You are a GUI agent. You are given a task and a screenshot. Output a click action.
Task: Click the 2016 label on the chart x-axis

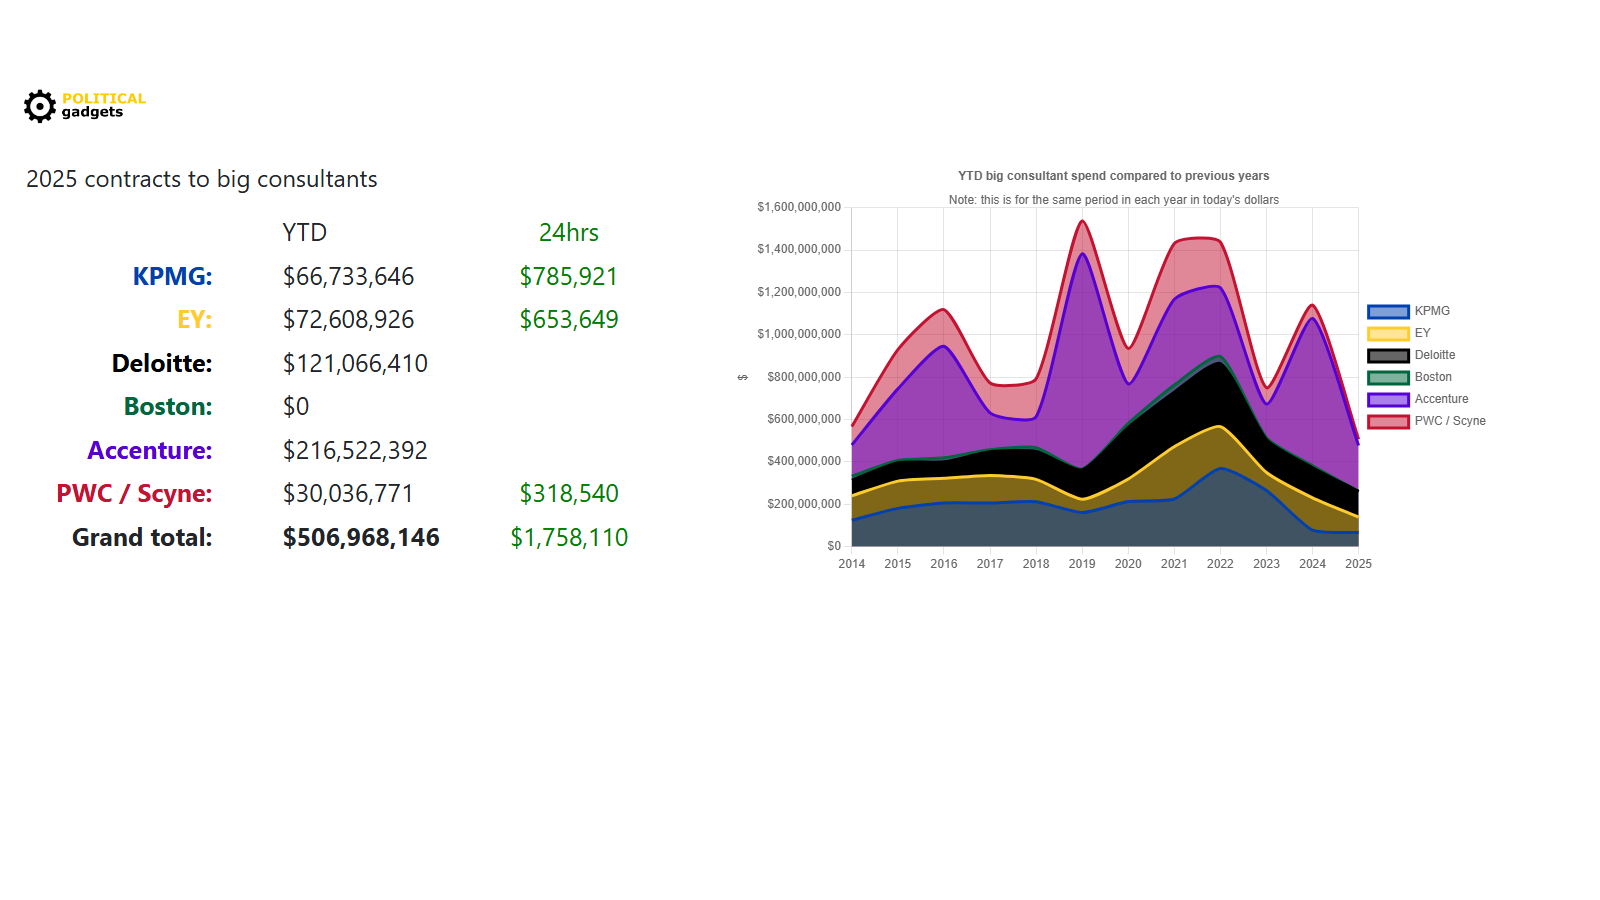(x=944, y=564)
